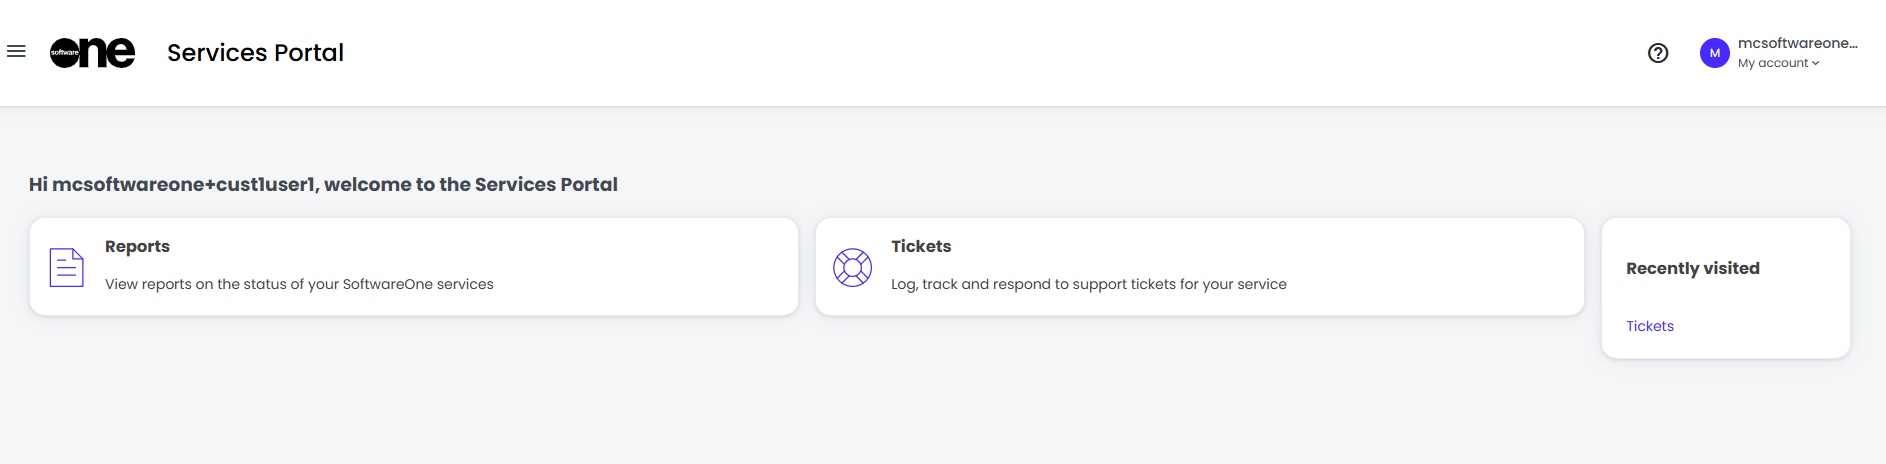Screen dimensions: 1886x464
Task: Open the My account dropdown label
Action: pos(1772,63)
